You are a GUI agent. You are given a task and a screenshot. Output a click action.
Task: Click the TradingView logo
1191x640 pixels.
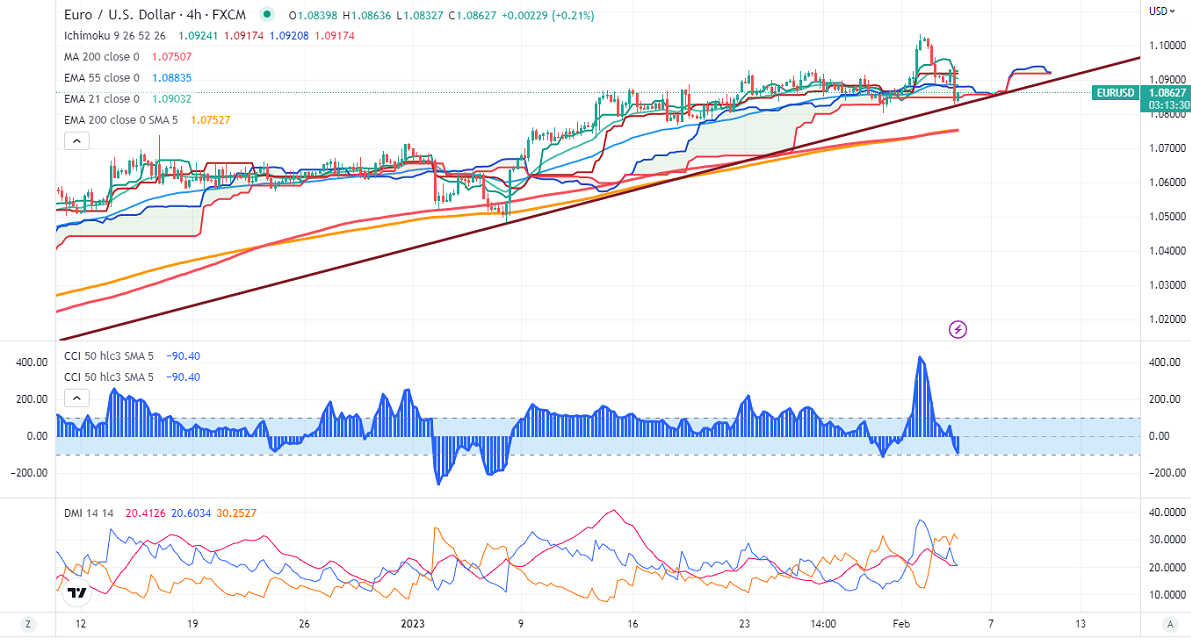[x=76, y=593]
